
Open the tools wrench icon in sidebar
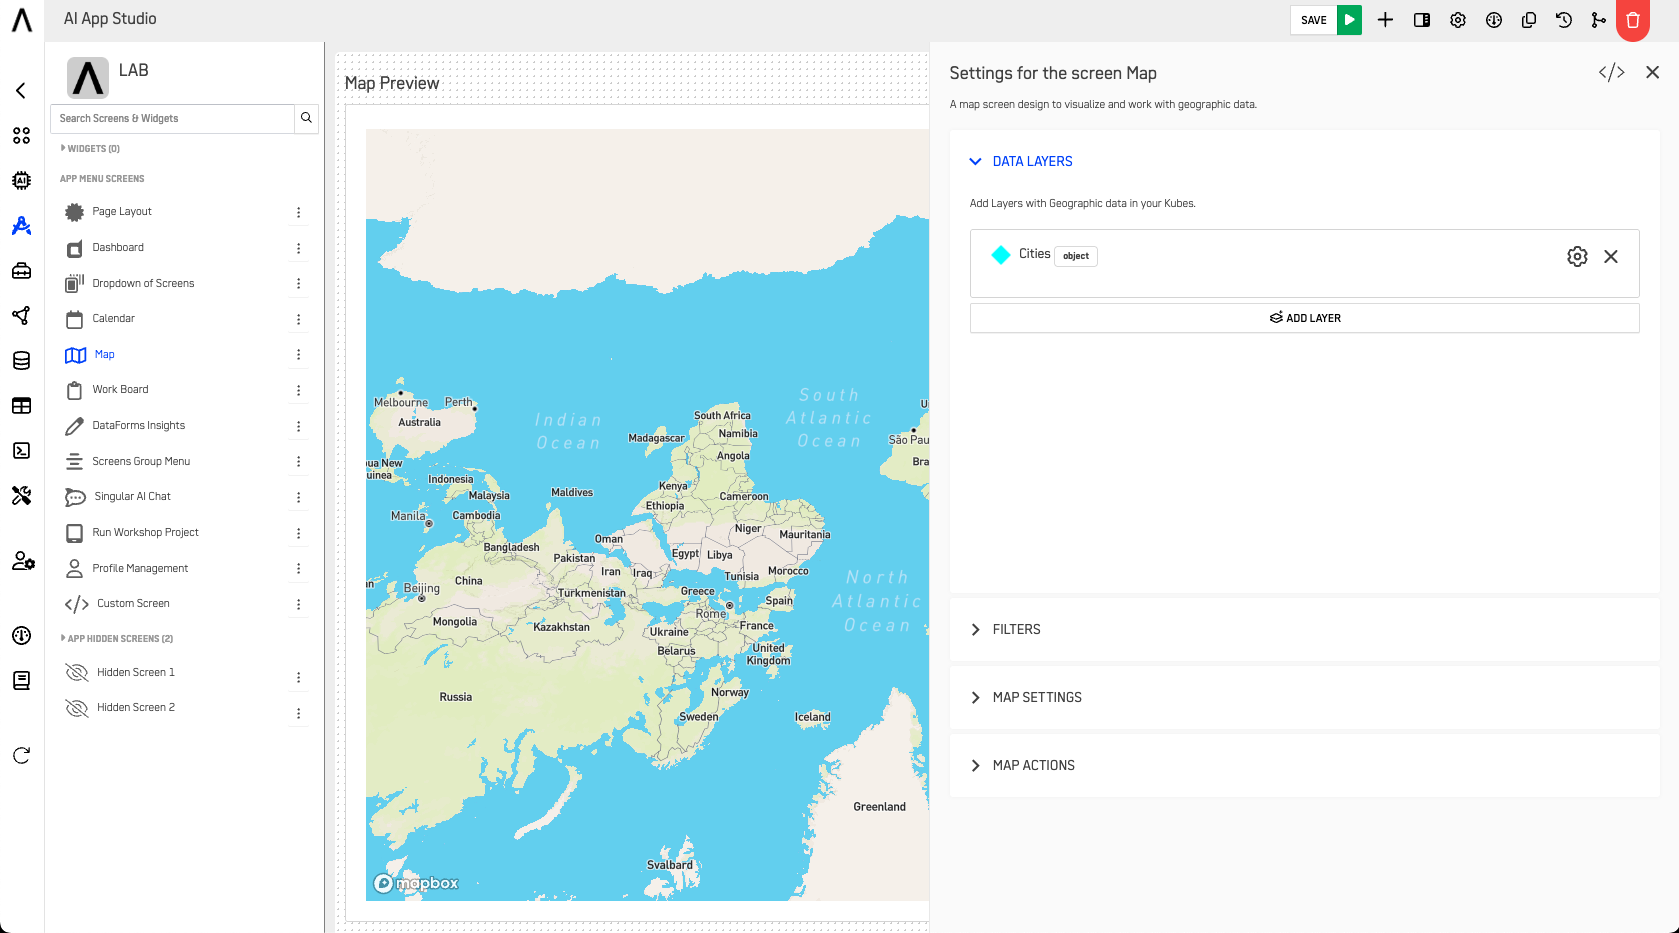pyautogui.click(x=21, y=496)
